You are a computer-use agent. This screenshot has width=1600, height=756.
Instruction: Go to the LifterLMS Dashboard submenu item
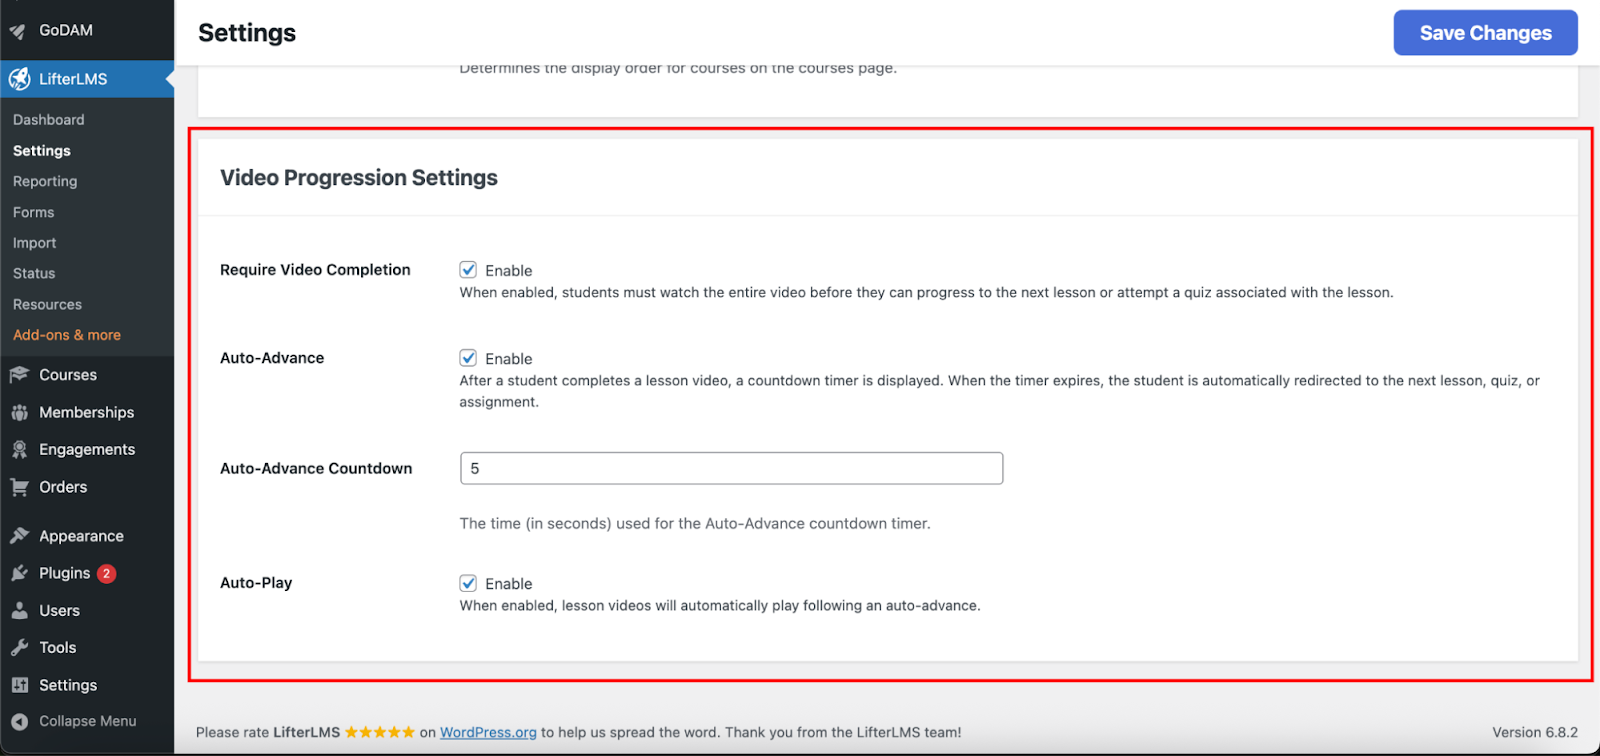pos(49,120)
